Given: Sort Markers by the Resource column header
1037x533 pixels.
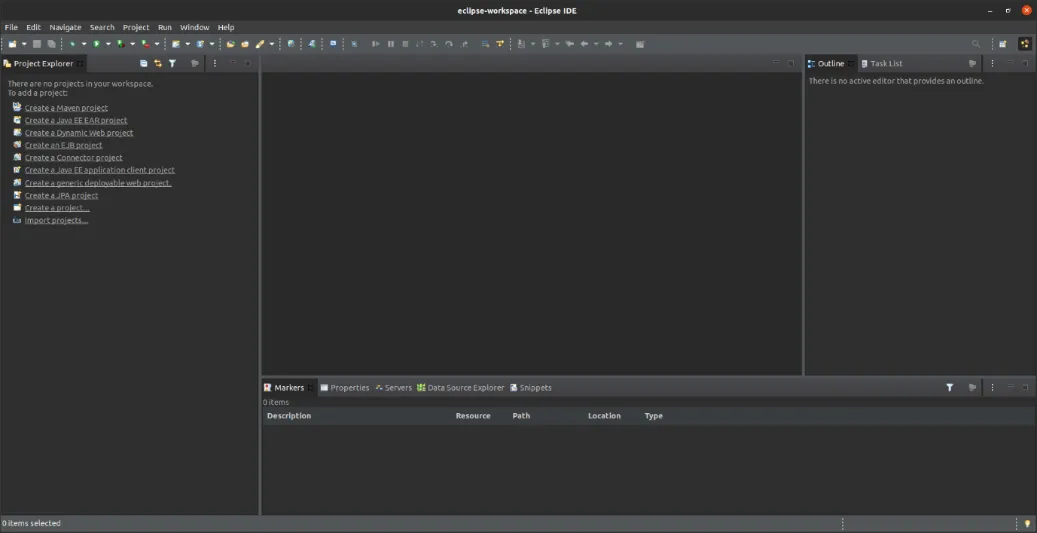Looking at the screenshot, I should click(473, 416).
